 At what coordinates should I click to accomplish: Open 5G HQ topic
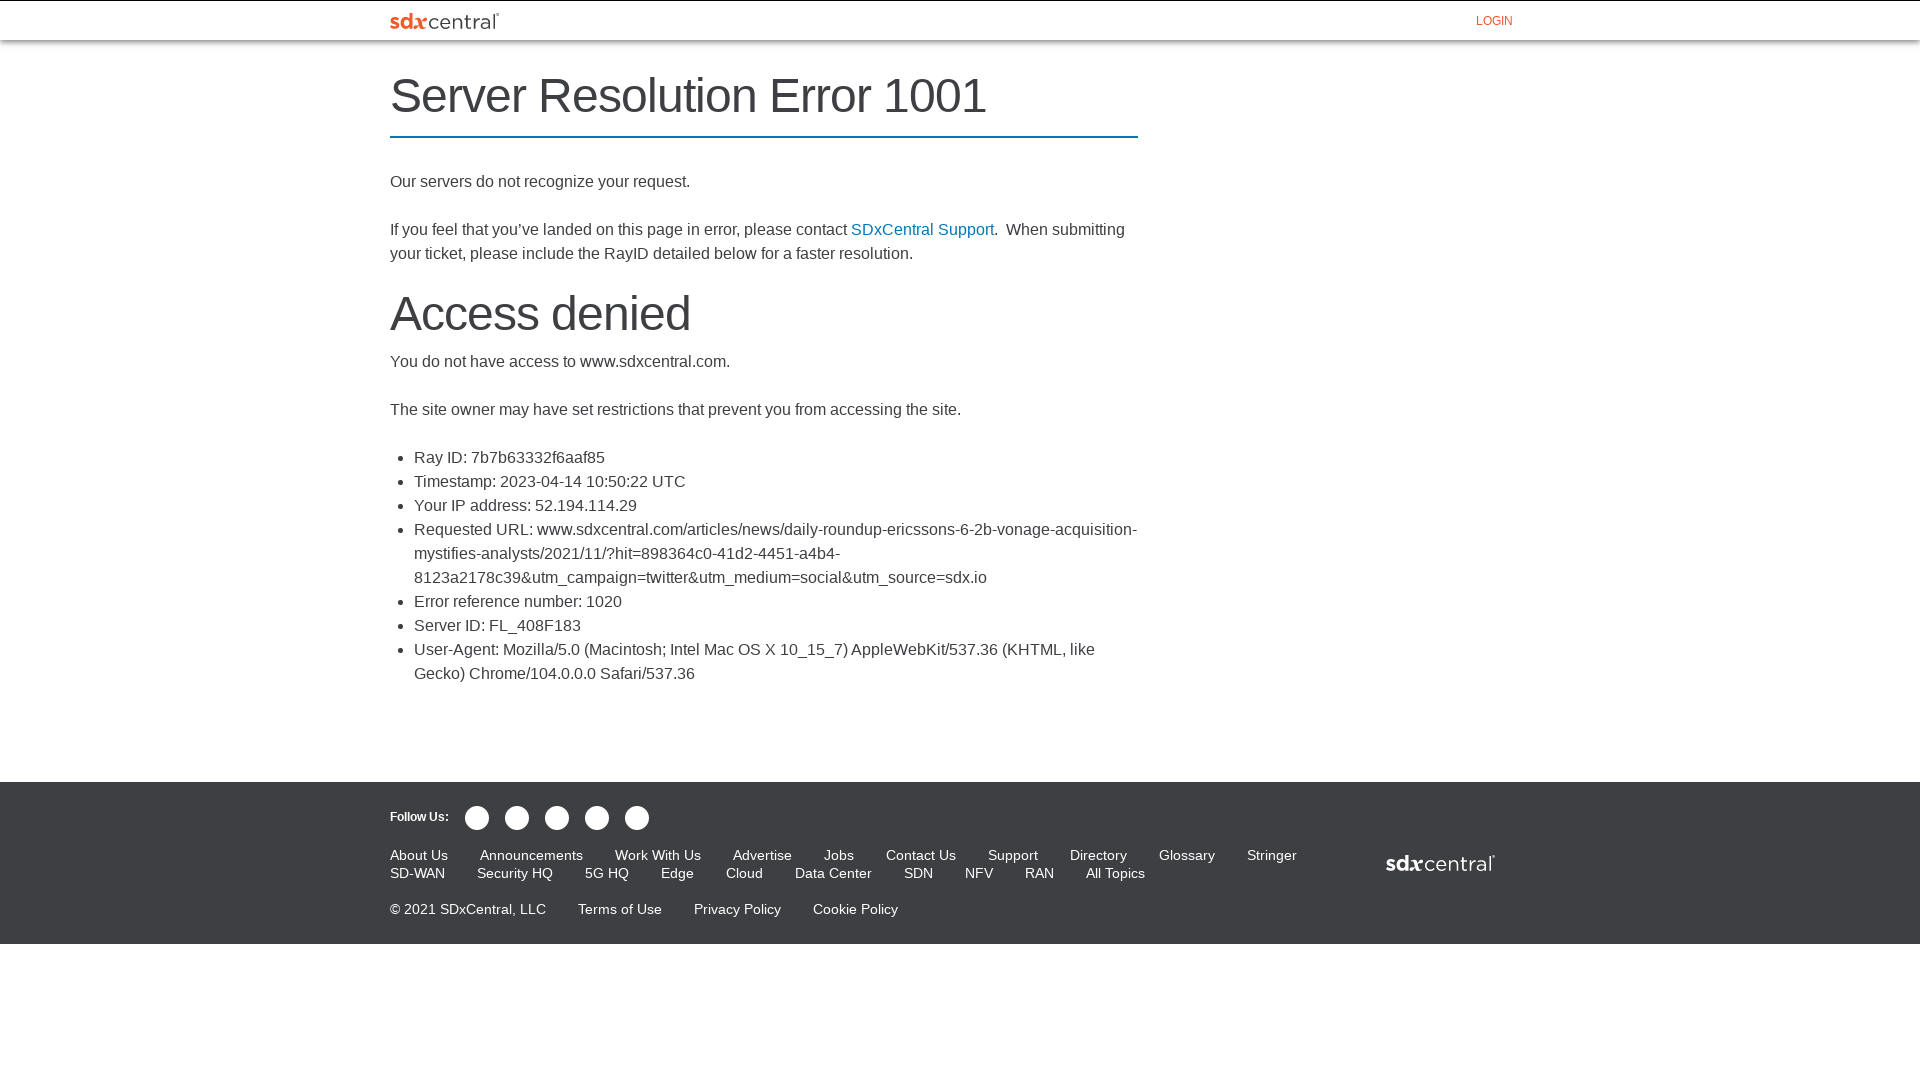(607, 873)
